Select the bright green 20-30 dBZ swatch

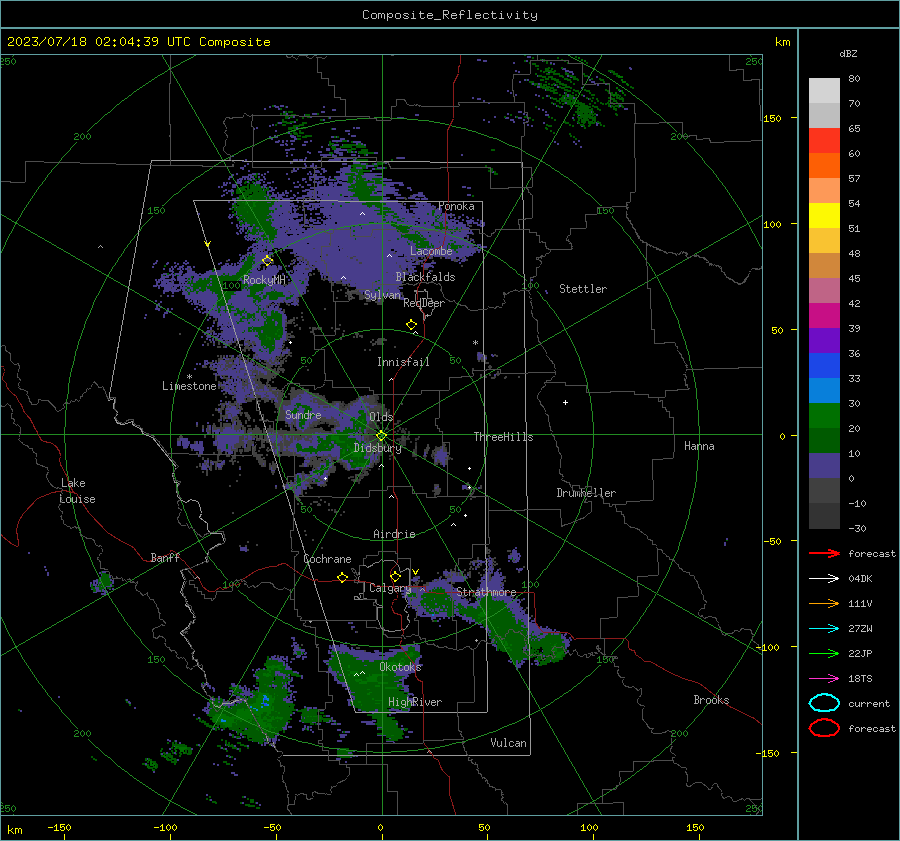click(824, 415)
